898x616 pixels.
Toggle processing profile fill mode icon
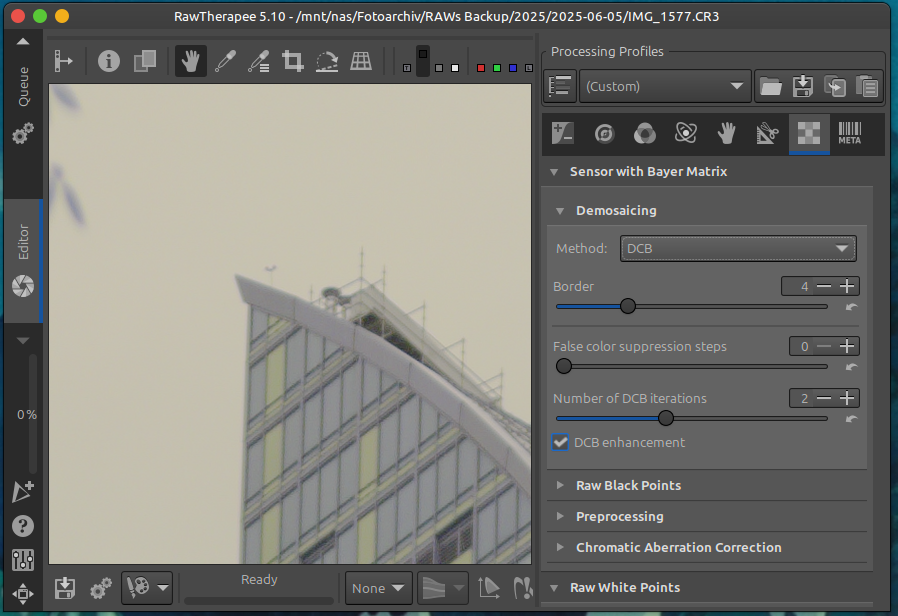click(560, 86)
